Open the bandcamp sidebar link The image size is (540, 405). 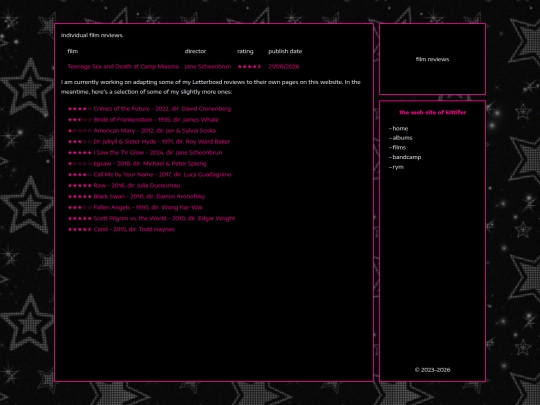click(x=407, y=157)
